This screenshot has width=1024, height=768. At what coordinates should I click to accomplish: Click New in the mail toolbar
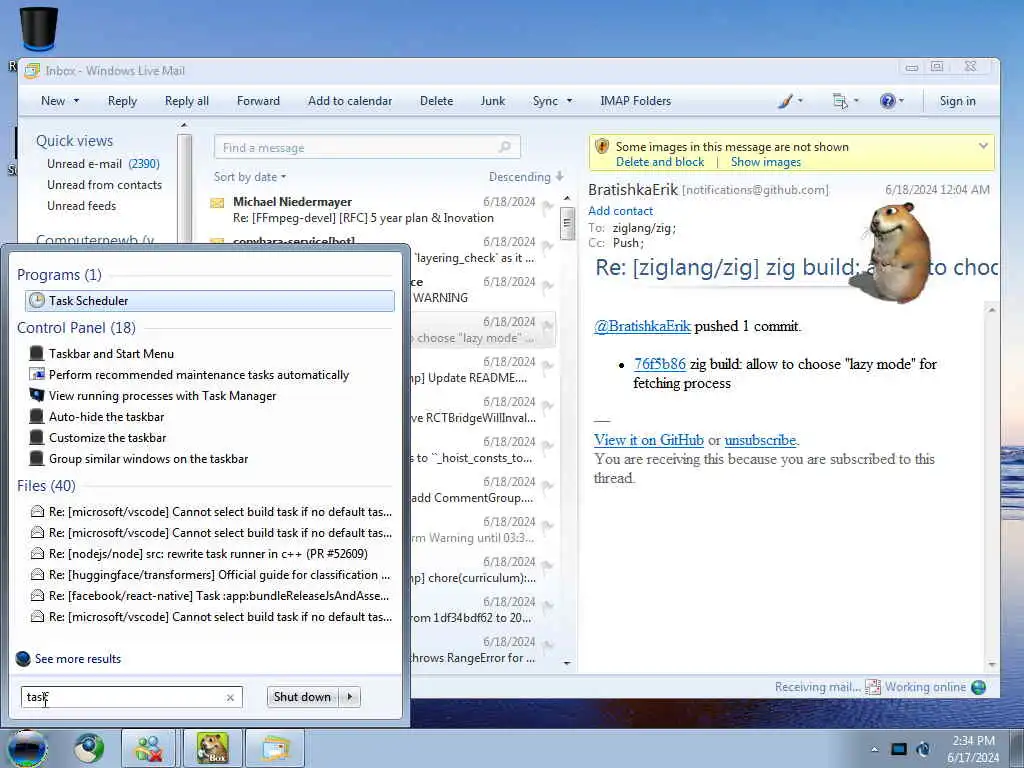tap(53, 101)
